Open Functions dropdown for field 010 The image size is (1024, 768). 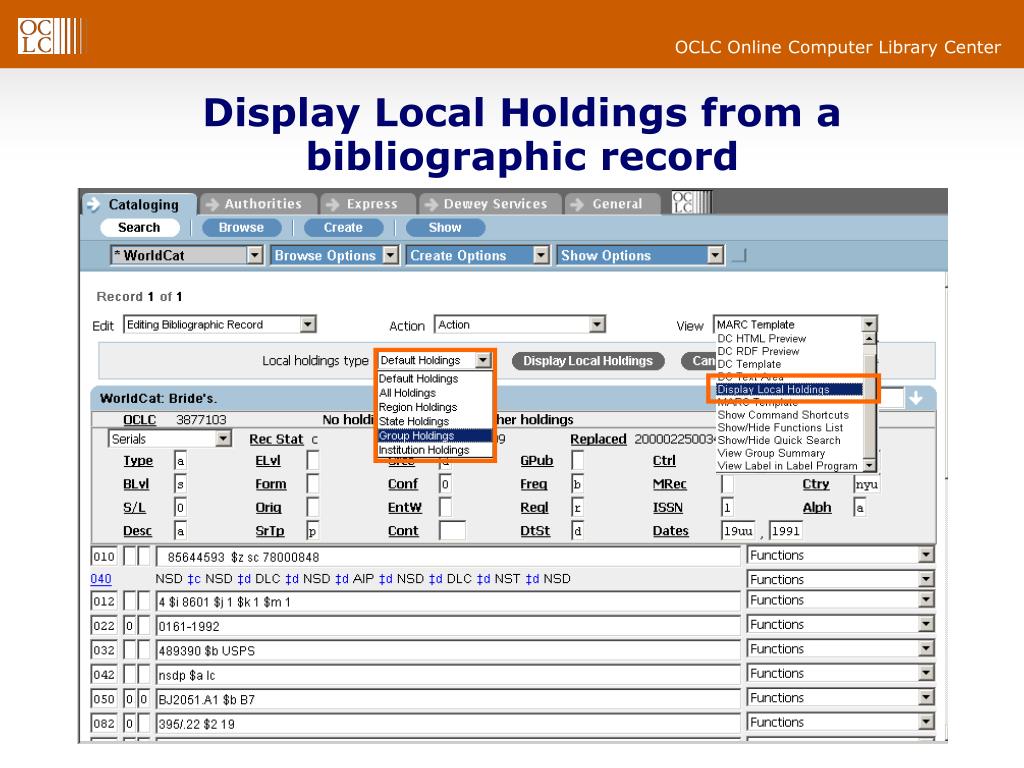point(840,555)
